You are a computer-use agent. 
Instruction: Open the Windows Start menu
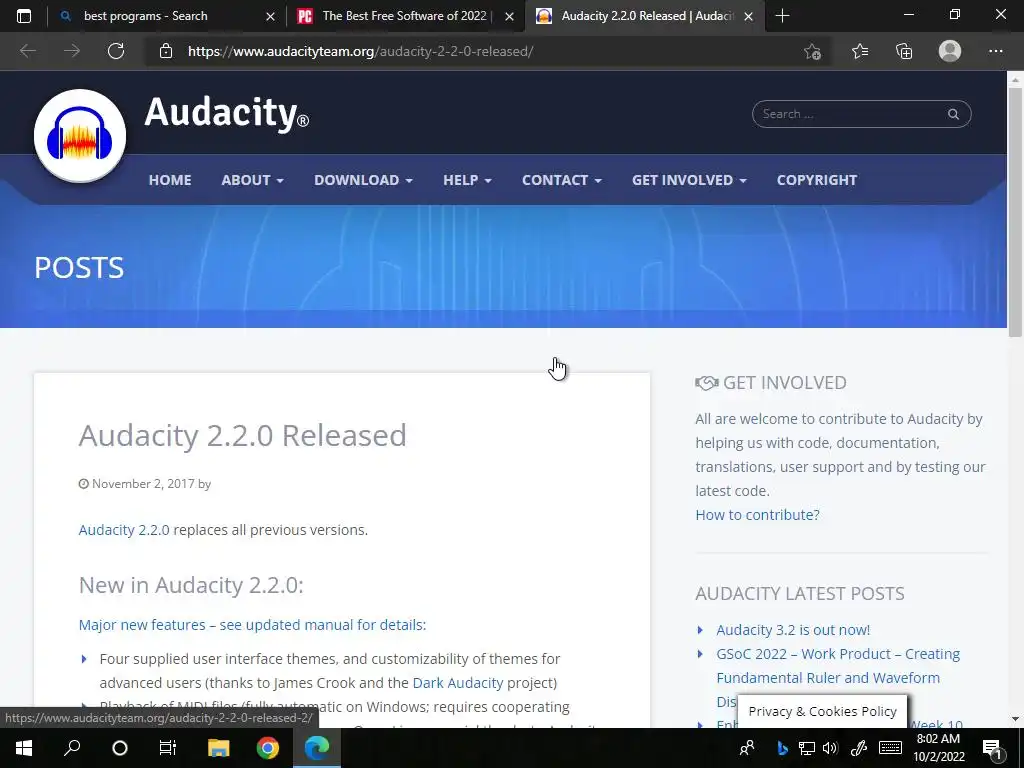pos(24,748)
